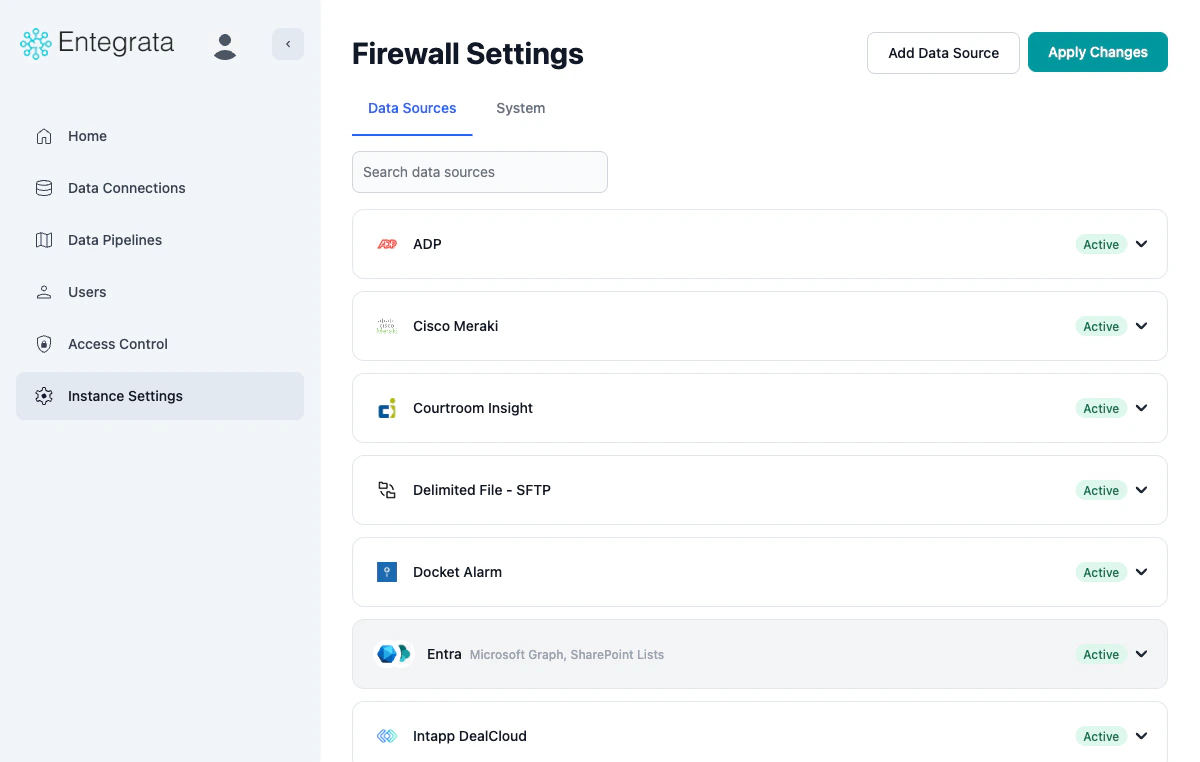Expand the Intapp DealCloud entry

tap(1141, 736)
